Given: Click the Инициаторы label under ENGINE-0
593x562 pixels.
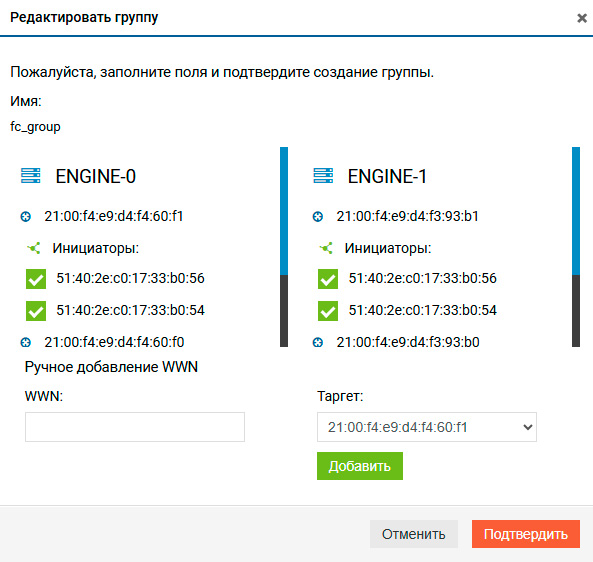Looking at the screenshot, I should point(96,248).
